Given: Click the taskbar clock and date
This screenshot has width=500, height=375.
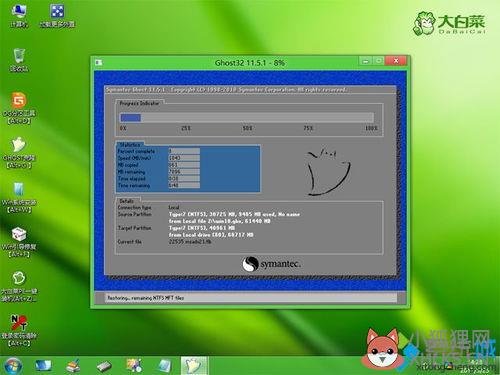Looking at the screenshot, I should tap(476, 366).
